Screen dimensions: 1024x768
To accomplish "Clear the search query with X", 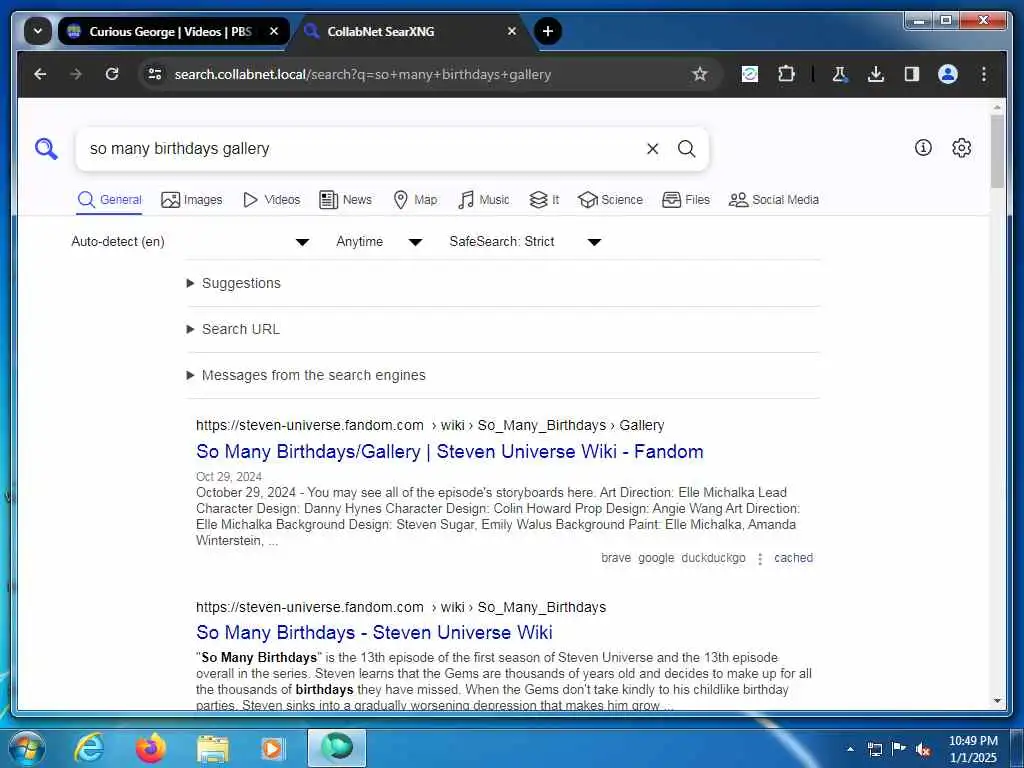I will (652, 149).
